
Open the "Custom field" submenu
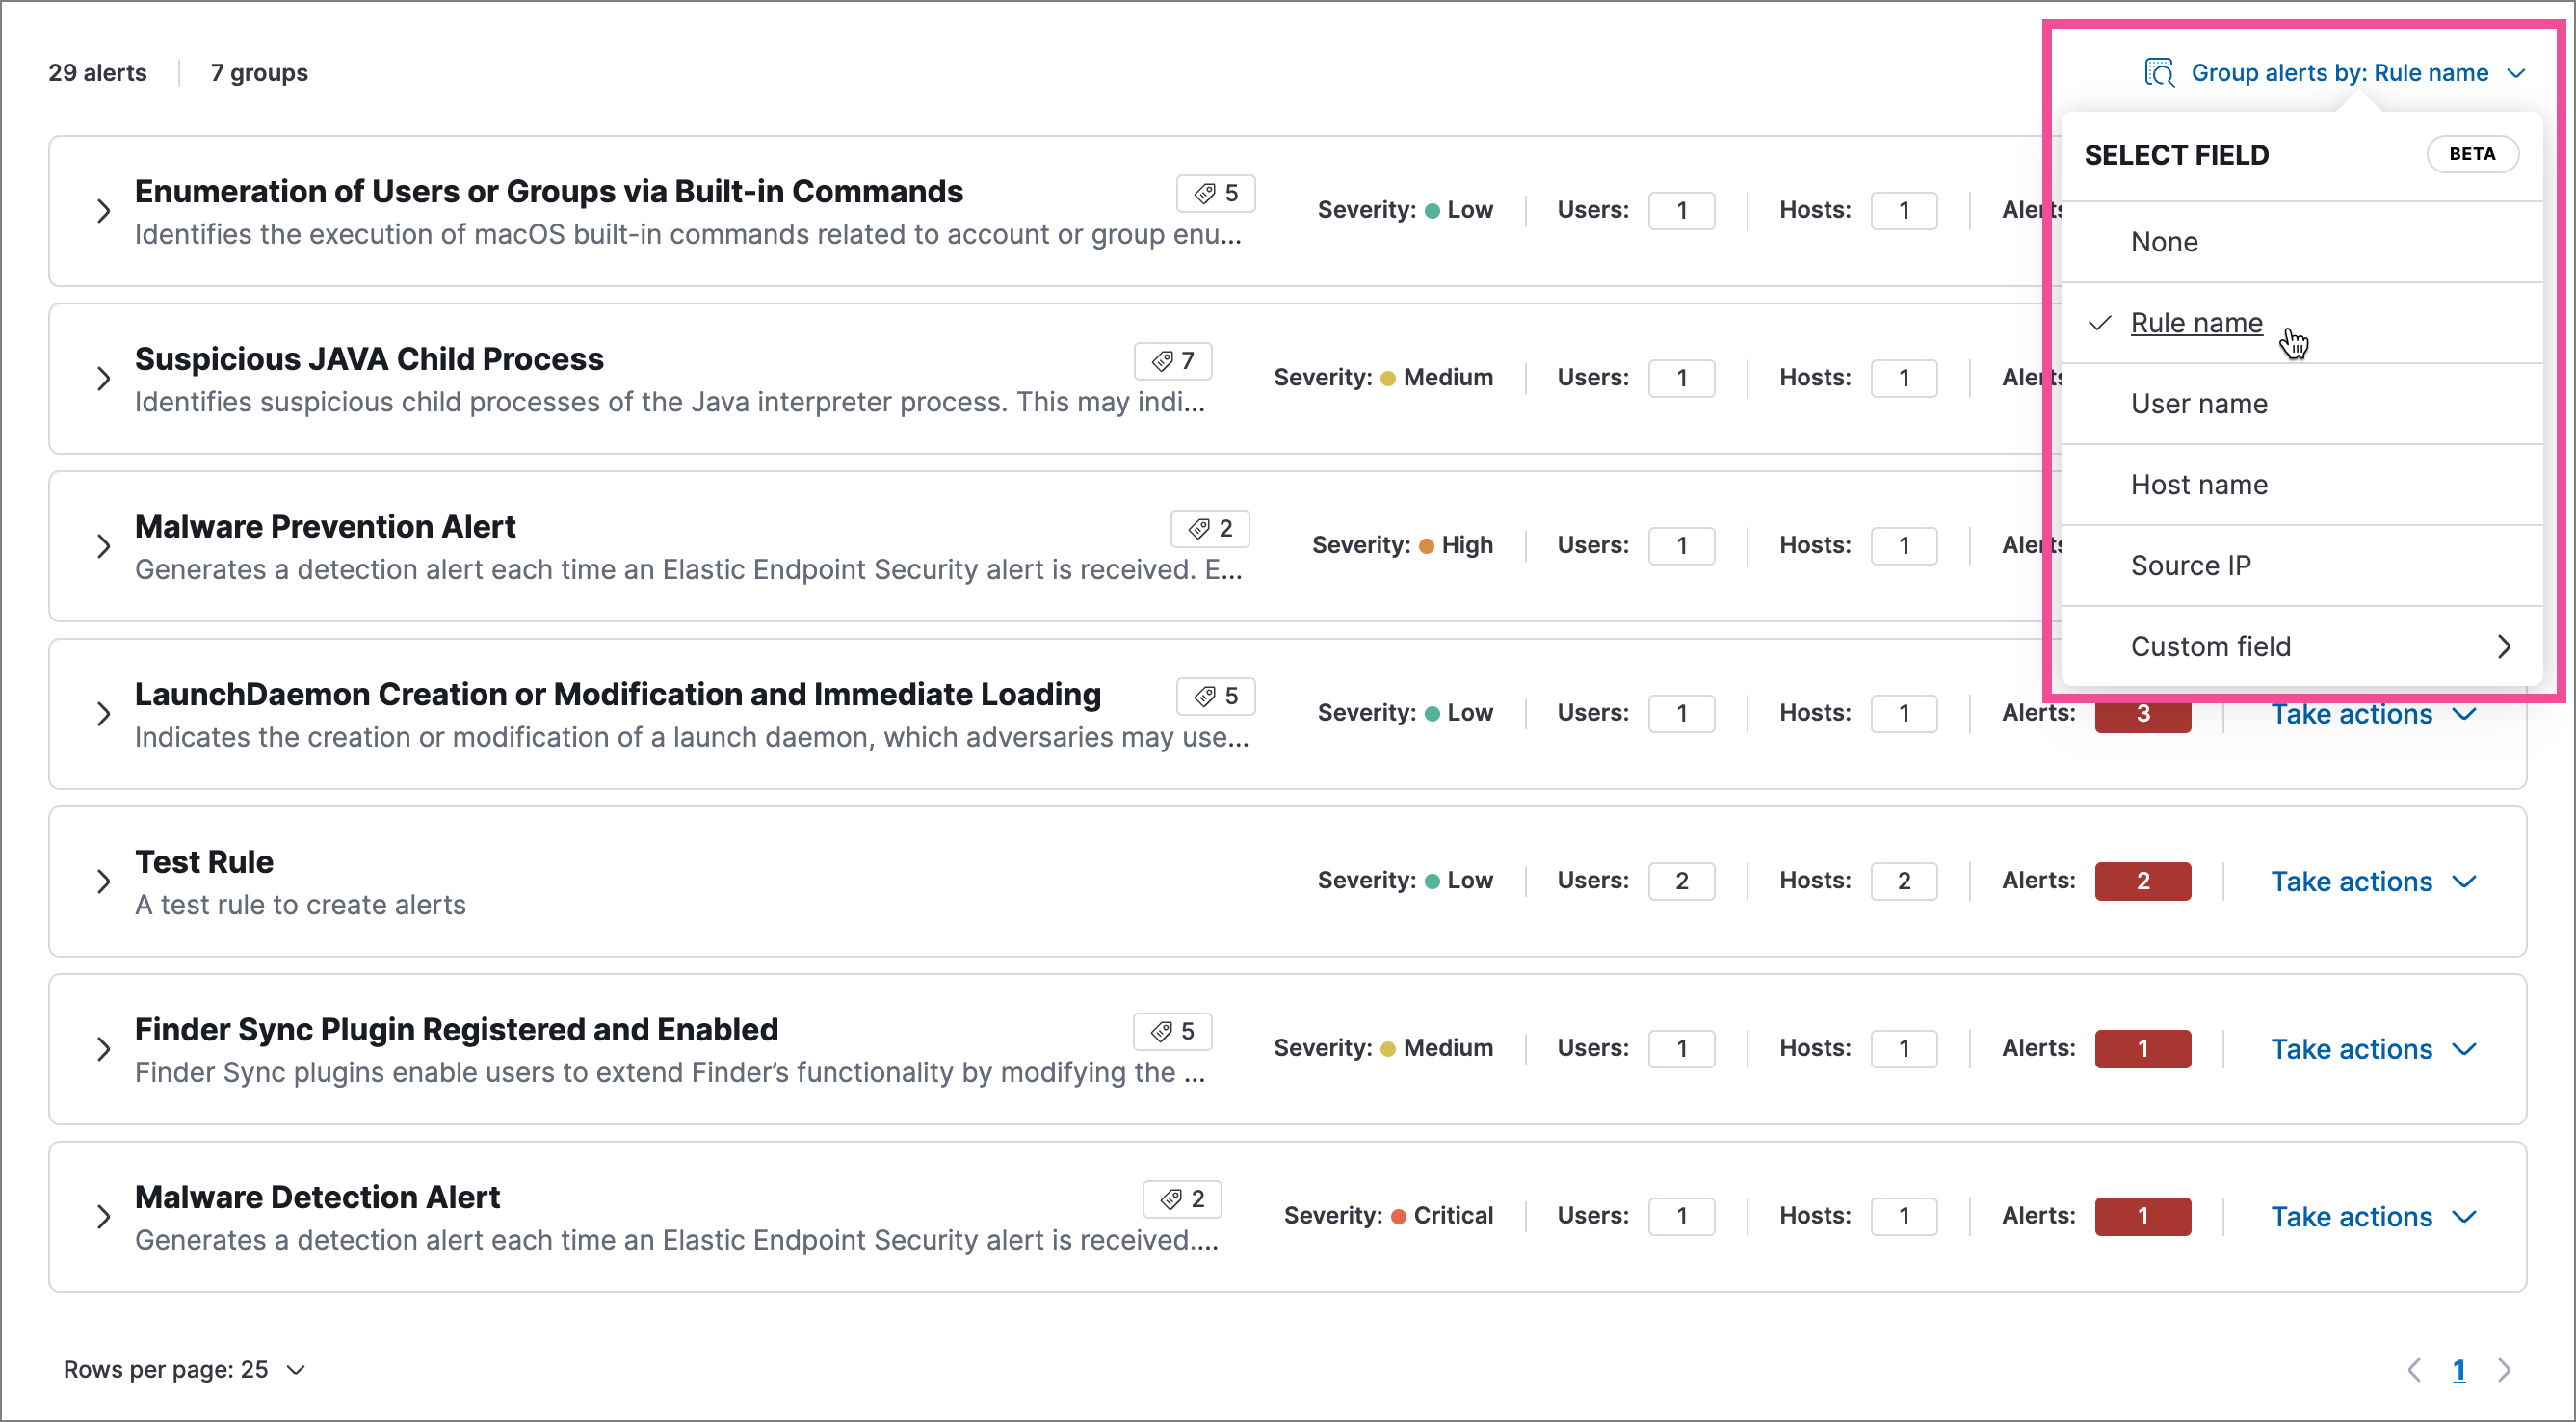pyautogui.click(x=2212, y=646)
